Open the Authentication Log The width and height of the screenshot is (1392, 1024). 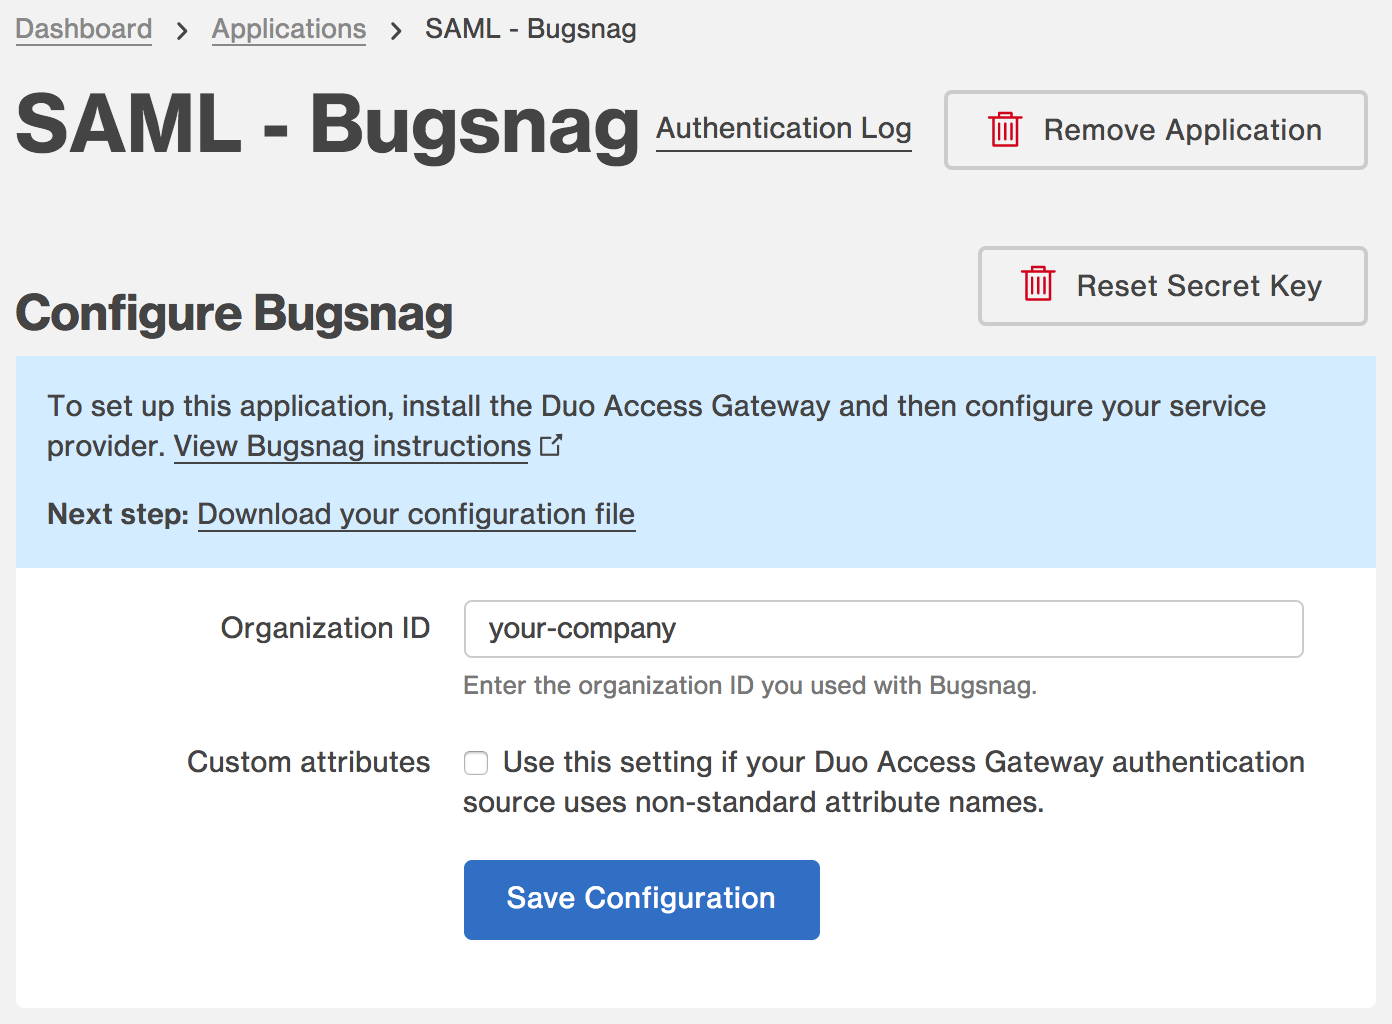click(x=783, y=129)
